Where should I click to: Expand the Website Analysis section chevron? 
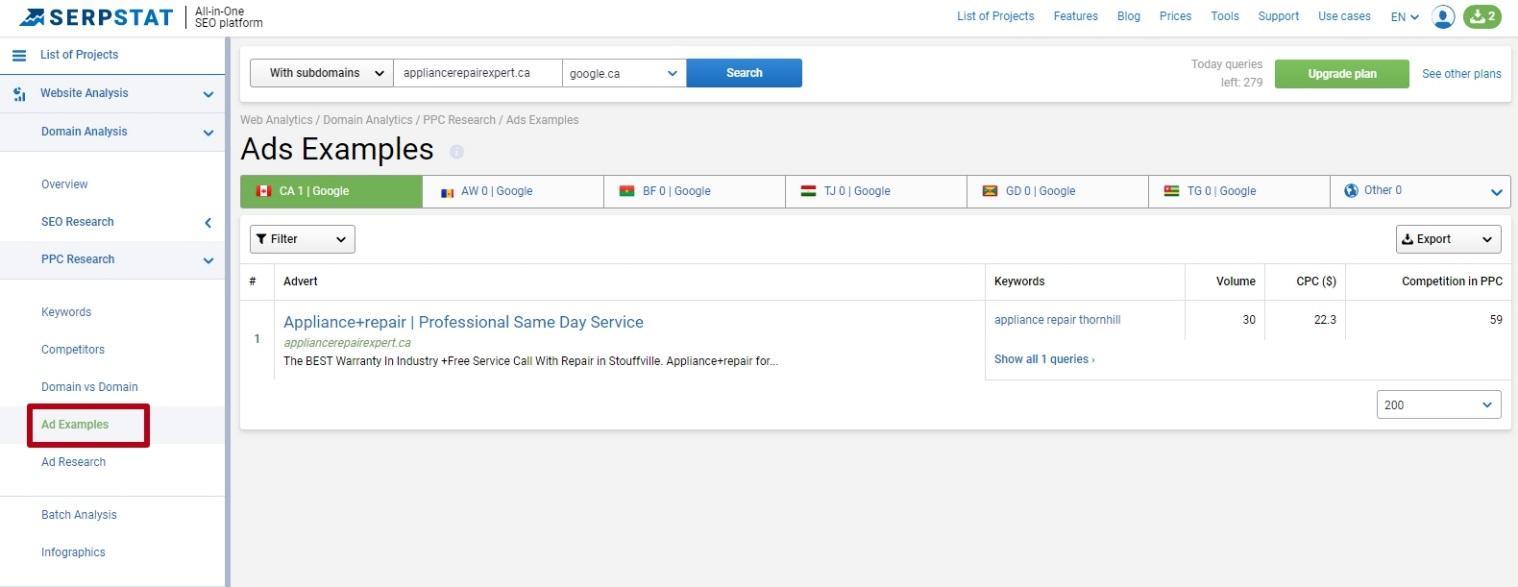point(208,94)
